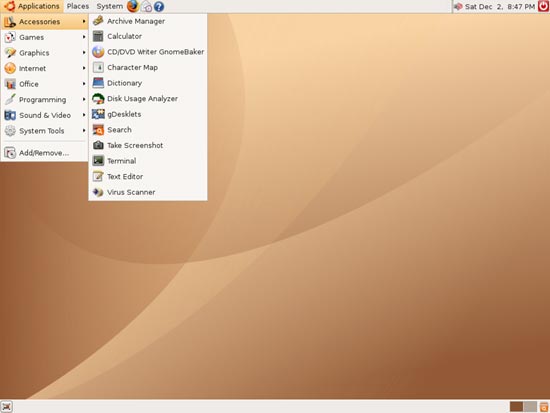Open the Help icon in top panel
This screenshot has width=550, height=413.
point(159,7)
